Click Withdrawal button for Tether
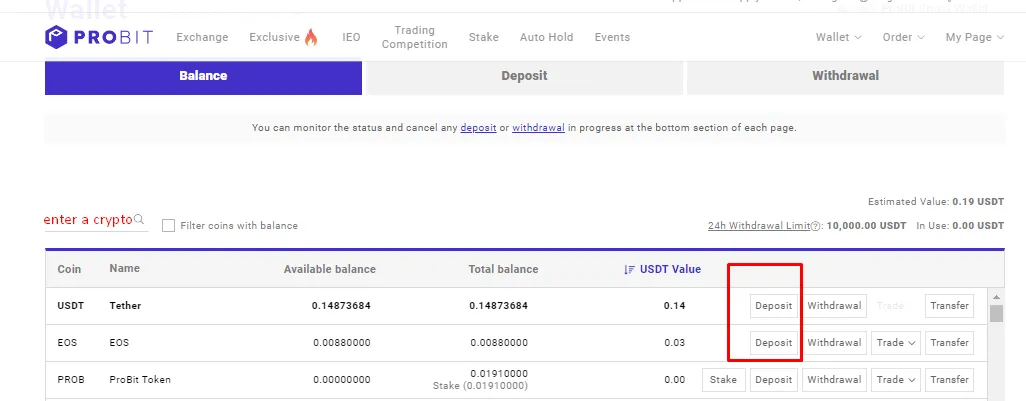Viewport: 1026px width, 401px height. (834, 305)
